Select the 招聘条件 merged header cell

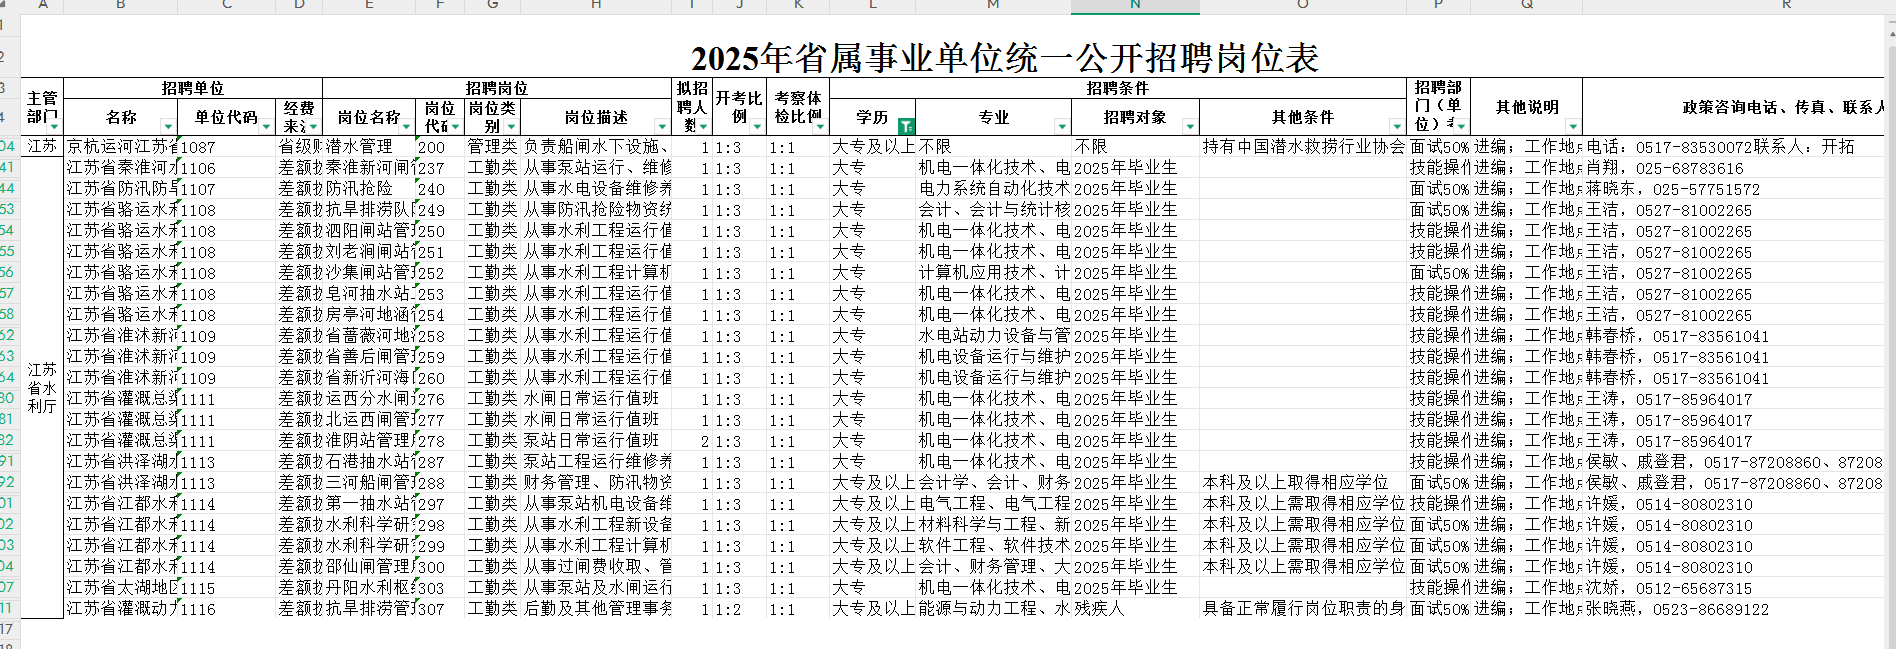pyautogui.click(x=1117, y=88)
